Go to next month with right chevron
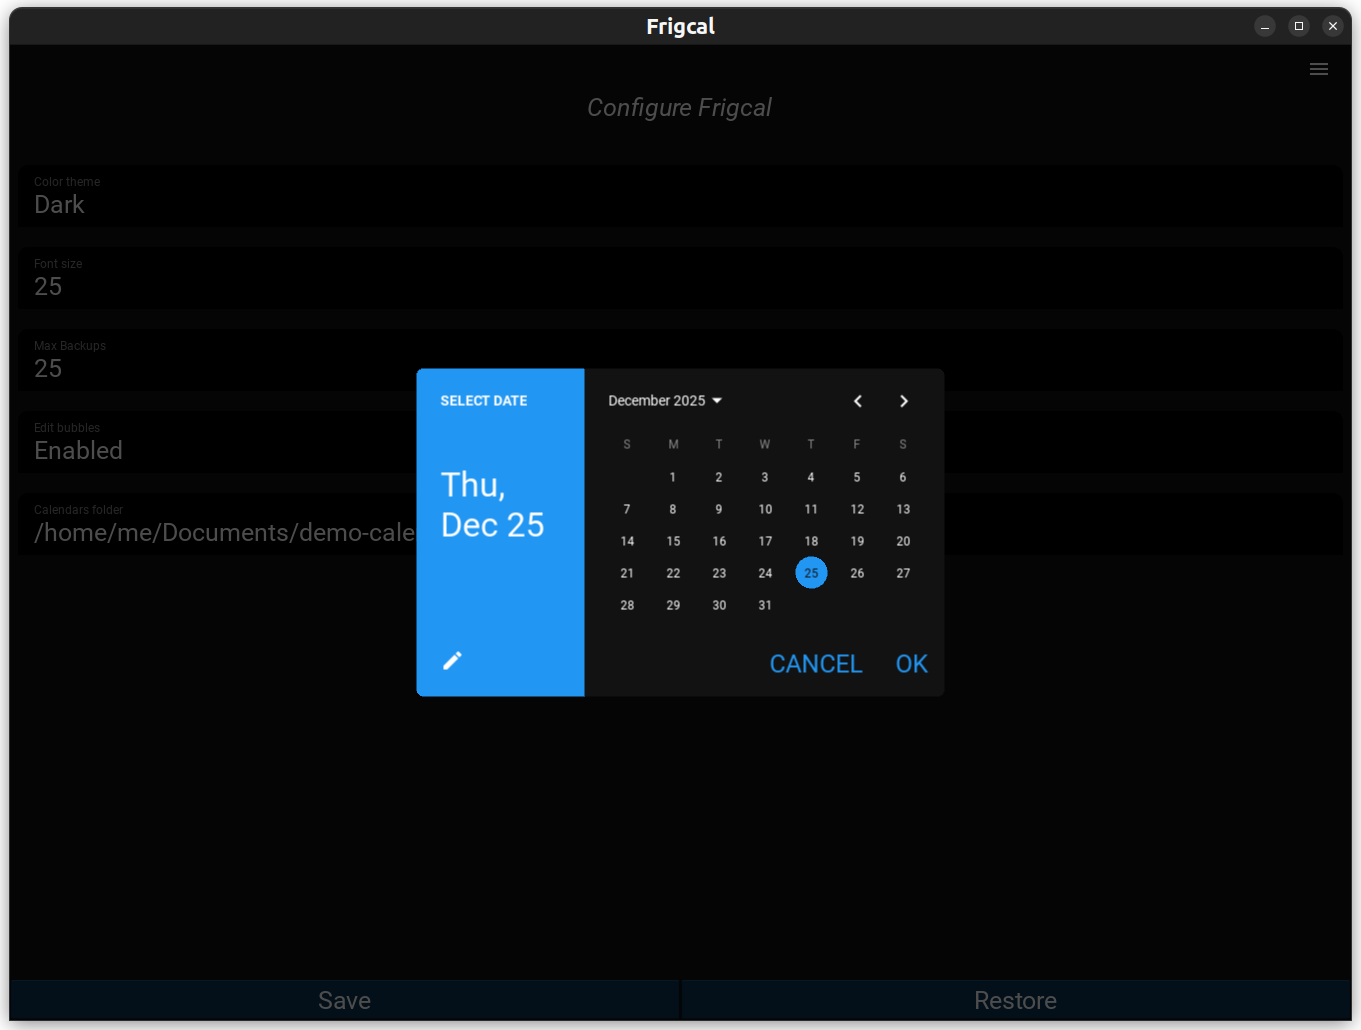The height and width of the screenshot is (1030, 1361). point(904,401)
